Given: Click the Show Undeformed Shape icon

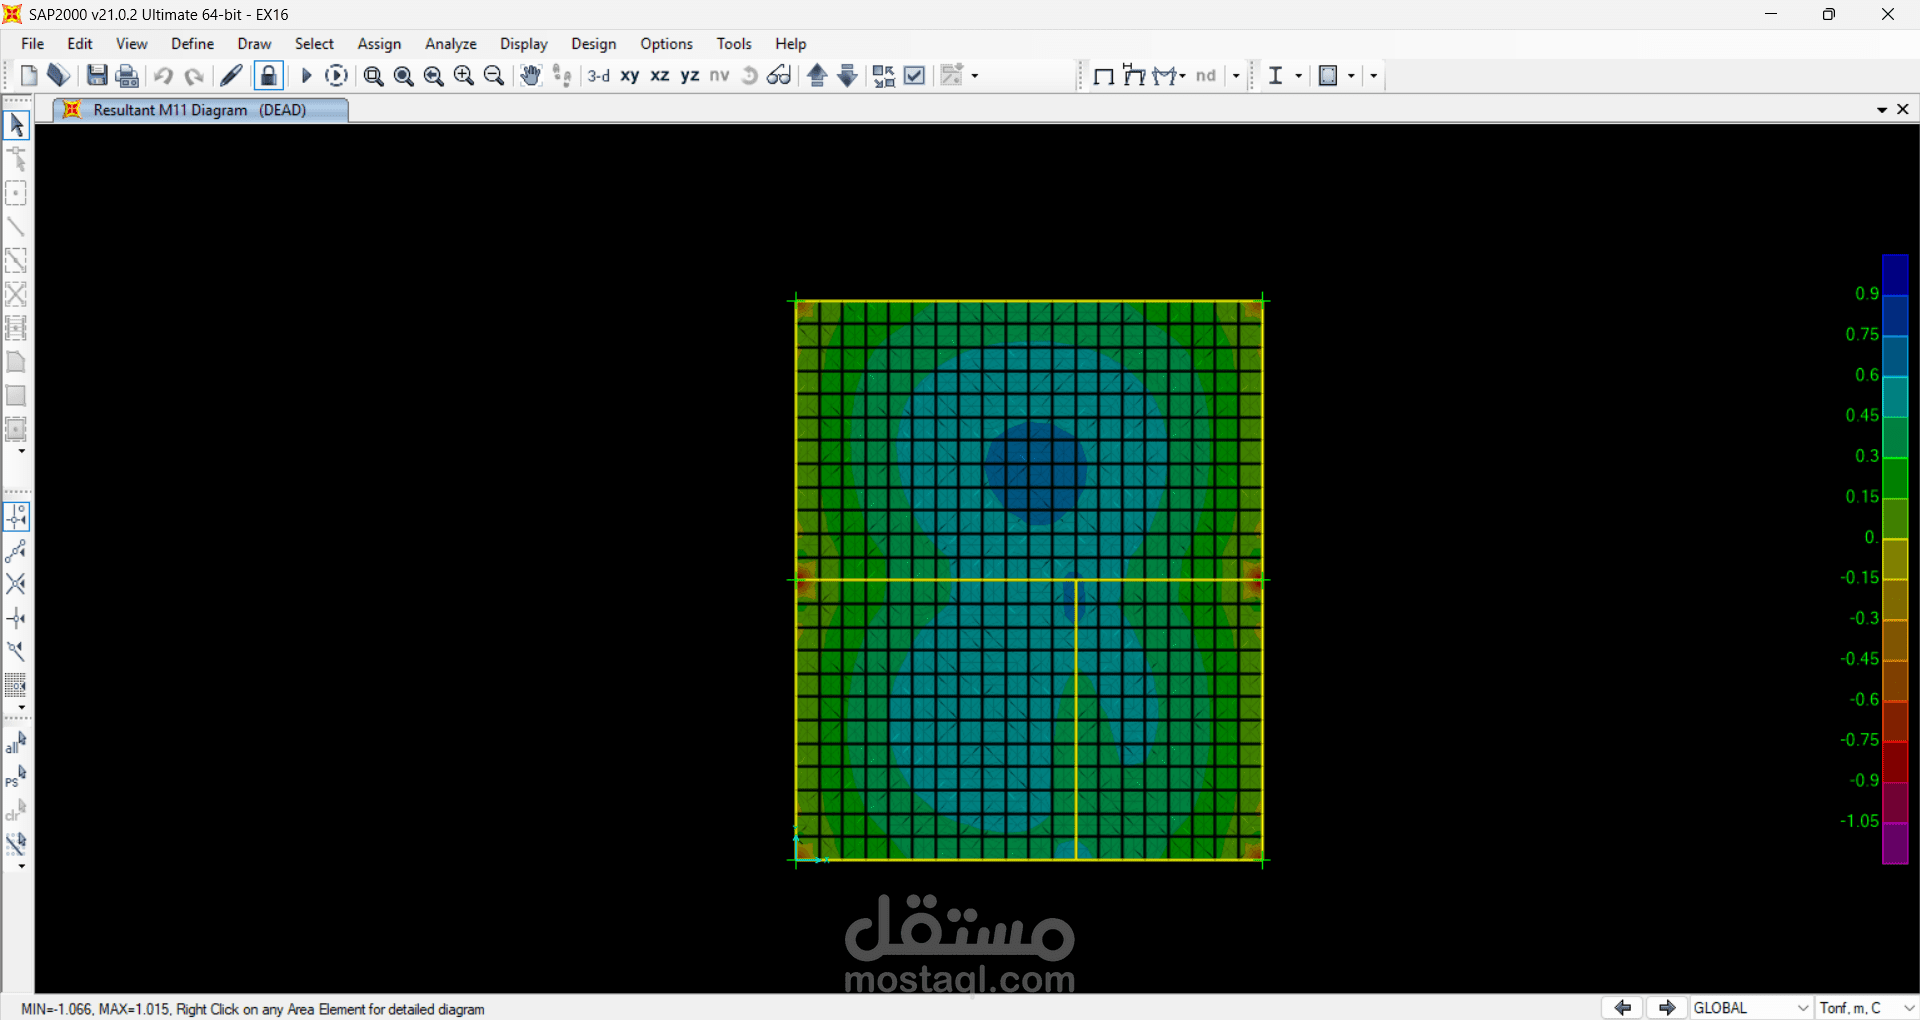Looking at the screenshot, I should click(1104, 76).
